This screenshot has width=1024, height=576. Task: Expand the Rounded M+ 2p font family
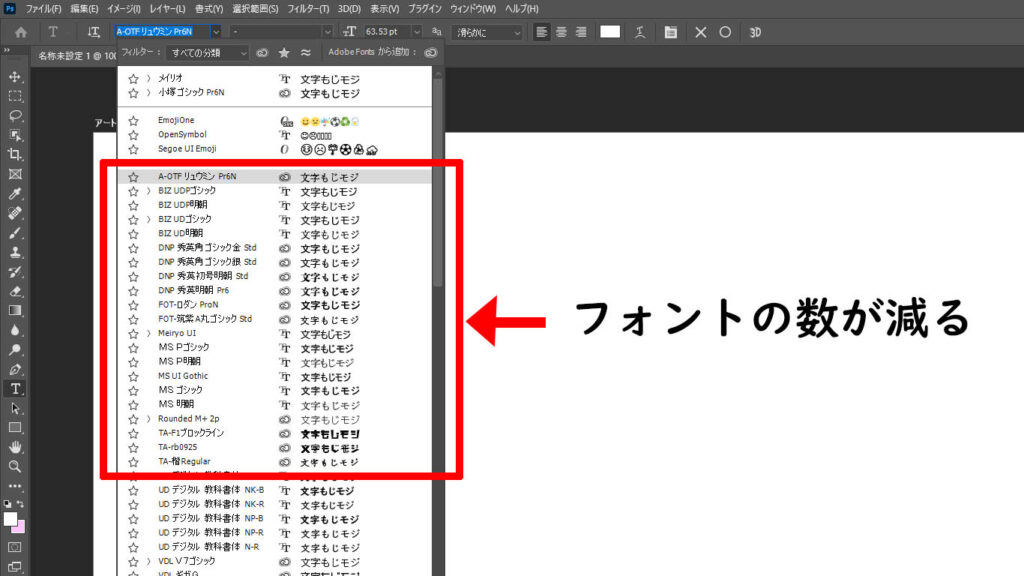pos(148,419)
